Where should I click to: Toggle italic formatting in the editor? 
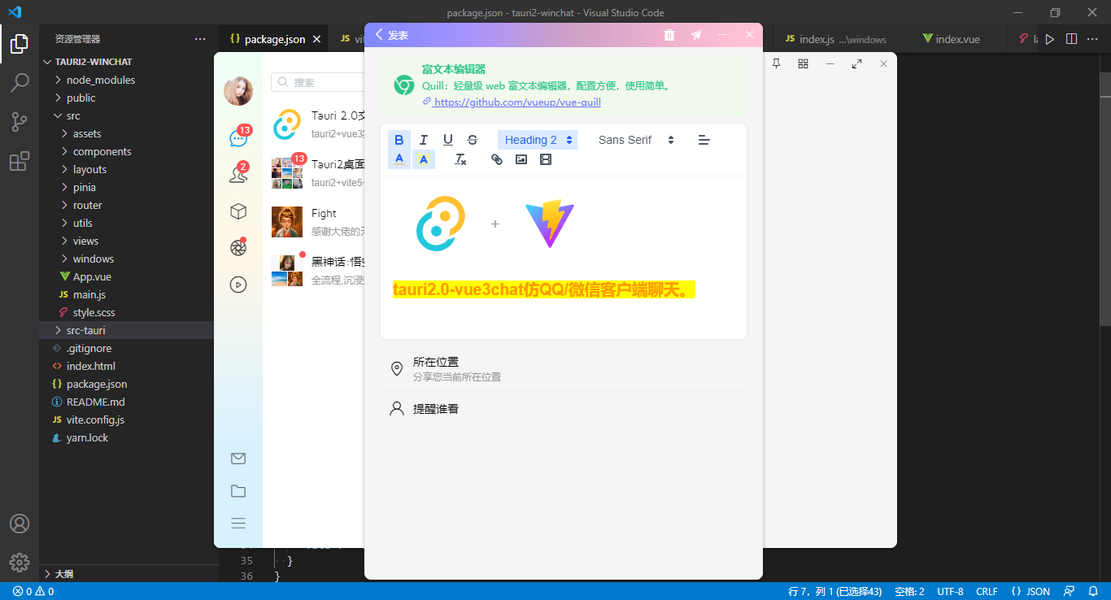click(x=423, y=140)
